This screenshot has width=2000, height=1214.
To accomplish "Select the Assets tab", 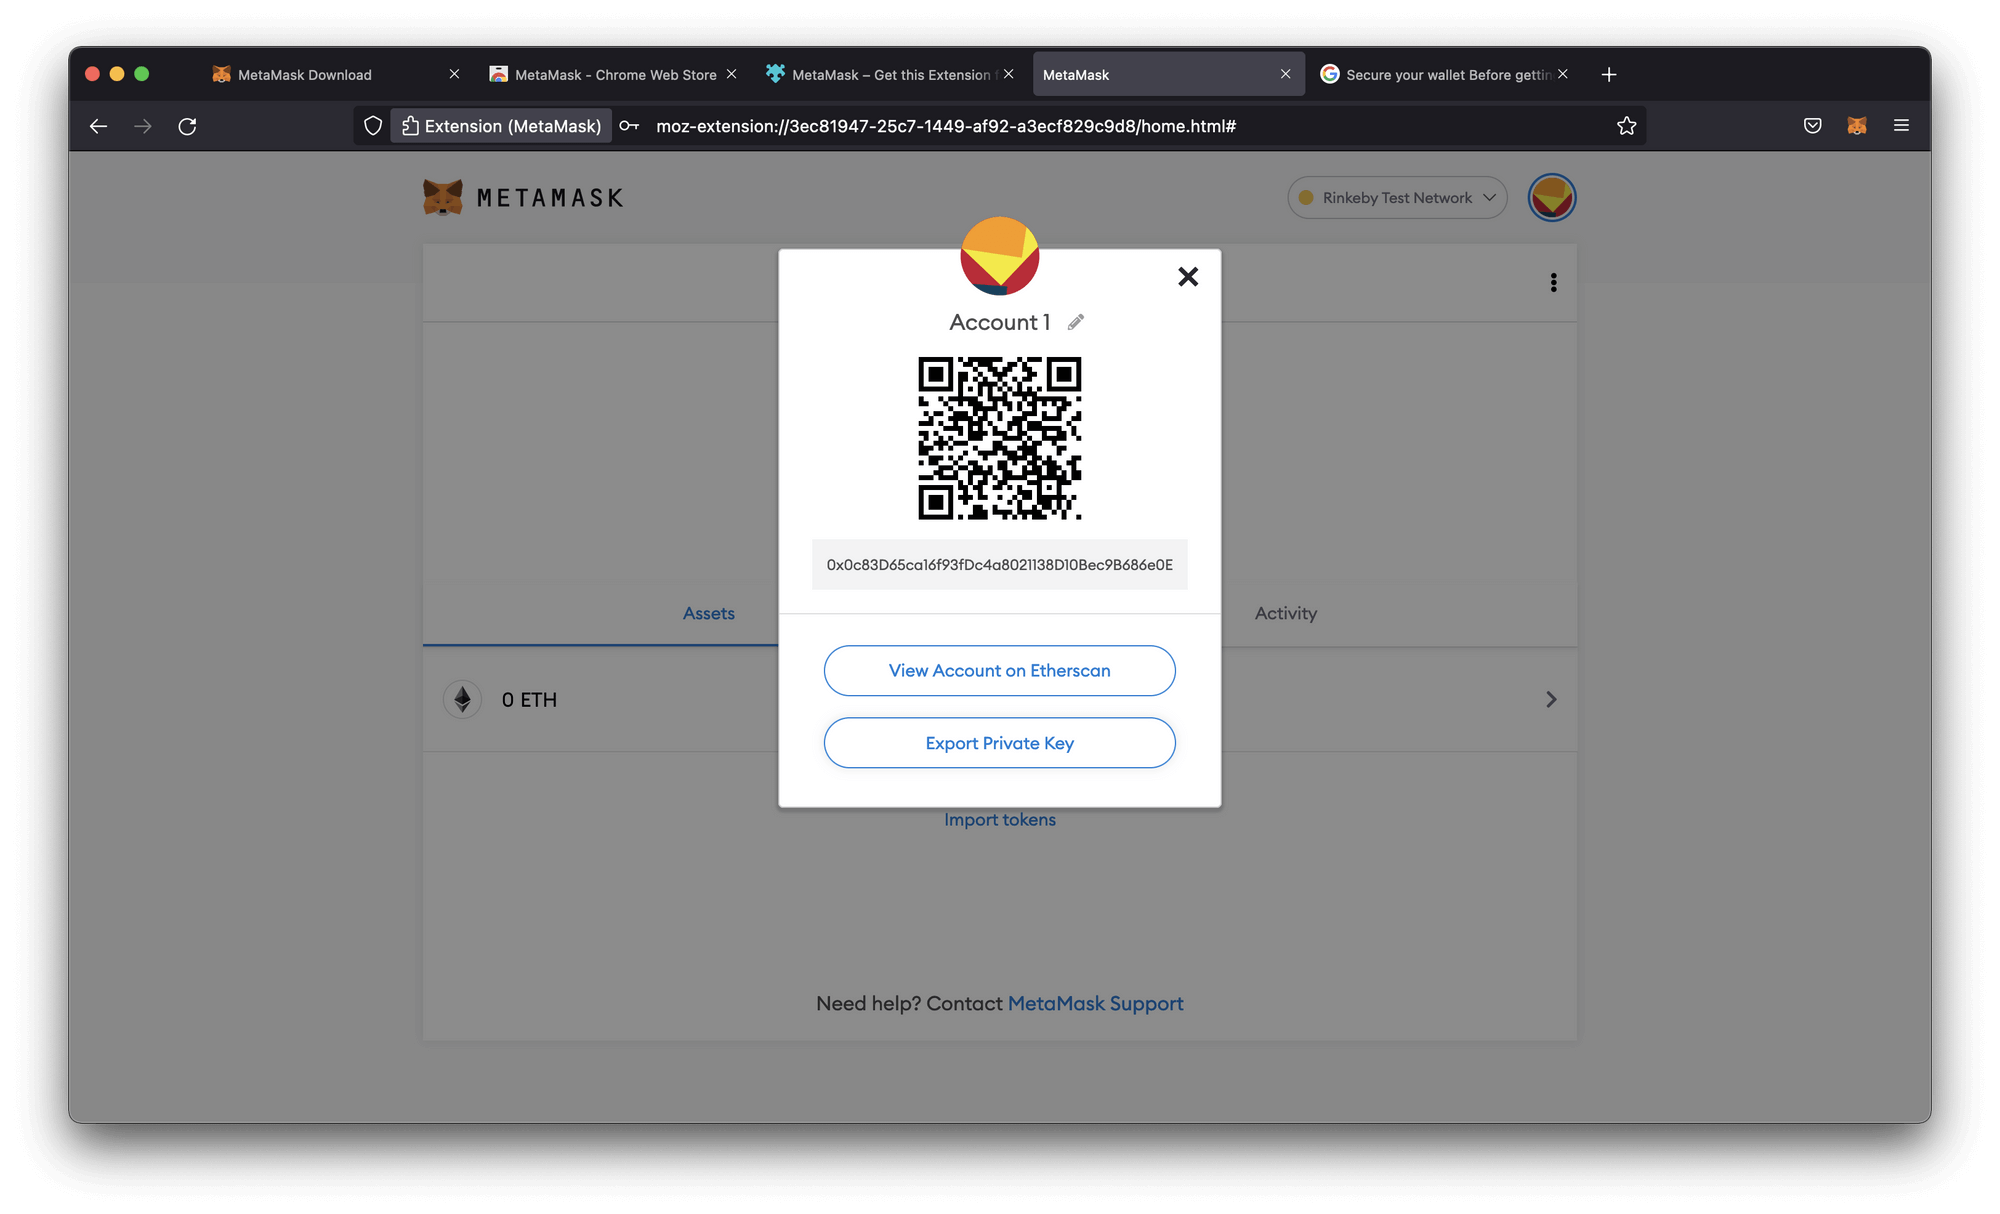I will click(707, 613).
